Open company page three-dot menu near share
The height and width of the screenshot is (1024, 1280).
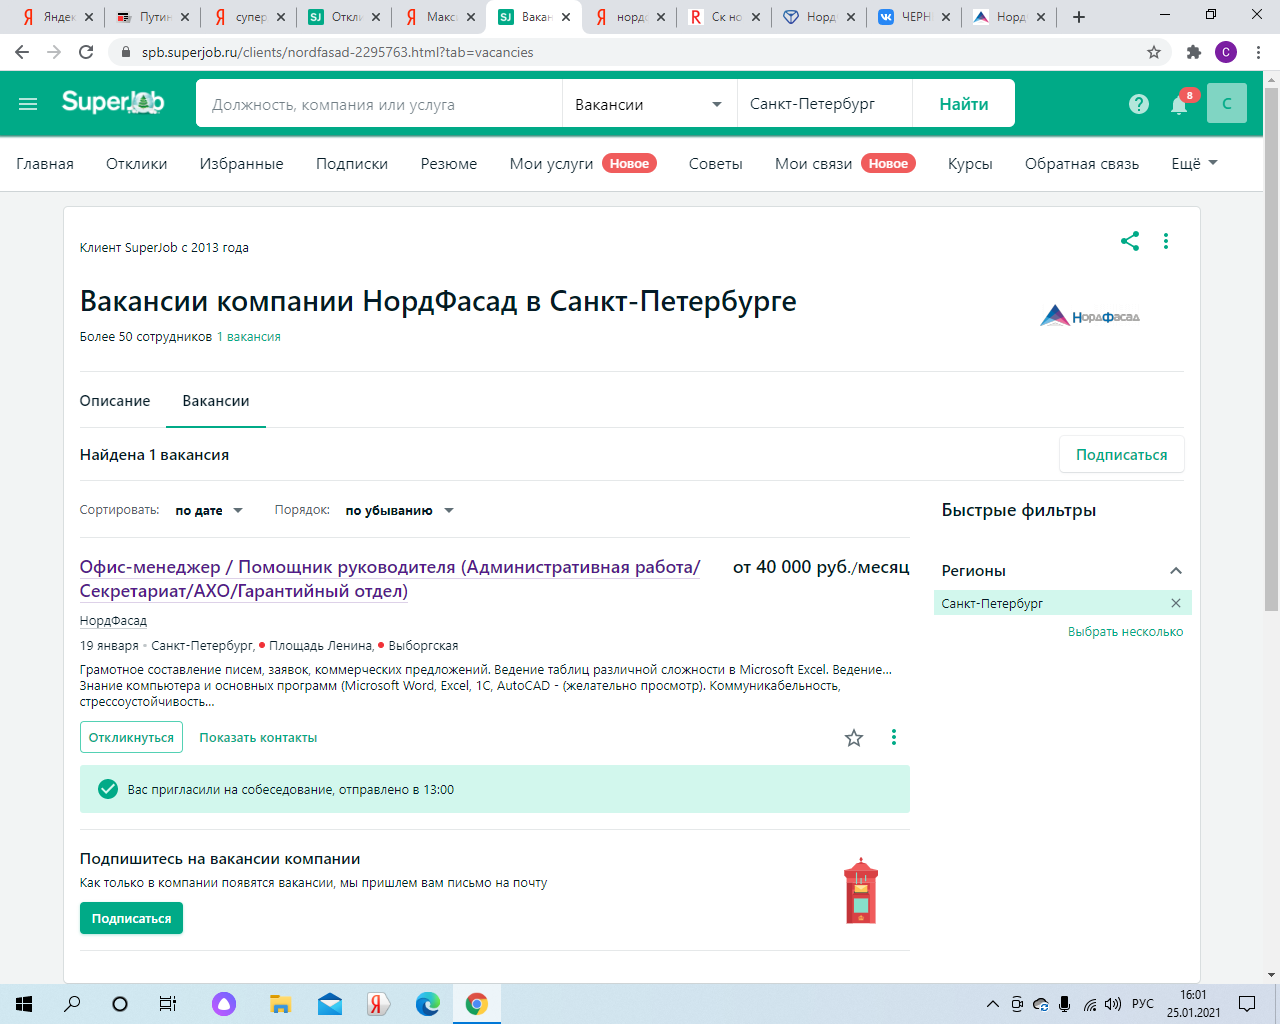[1166, 241]
